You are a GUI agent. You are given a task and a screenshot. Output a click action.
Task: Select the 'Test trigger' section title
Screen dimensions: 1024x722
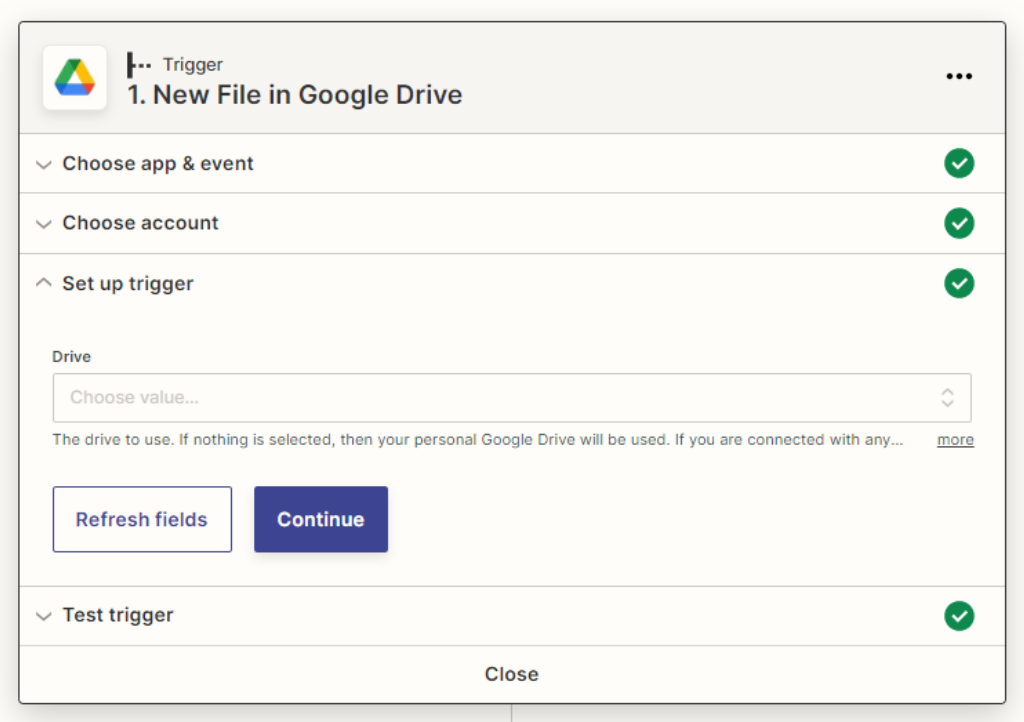pos(118,616)
